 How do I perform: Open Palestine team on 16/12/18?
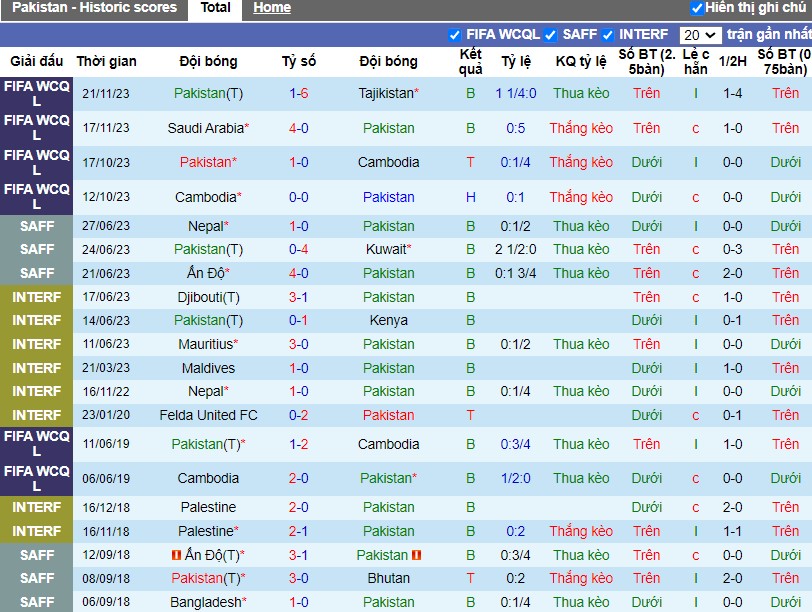click(x=208, y=507)
